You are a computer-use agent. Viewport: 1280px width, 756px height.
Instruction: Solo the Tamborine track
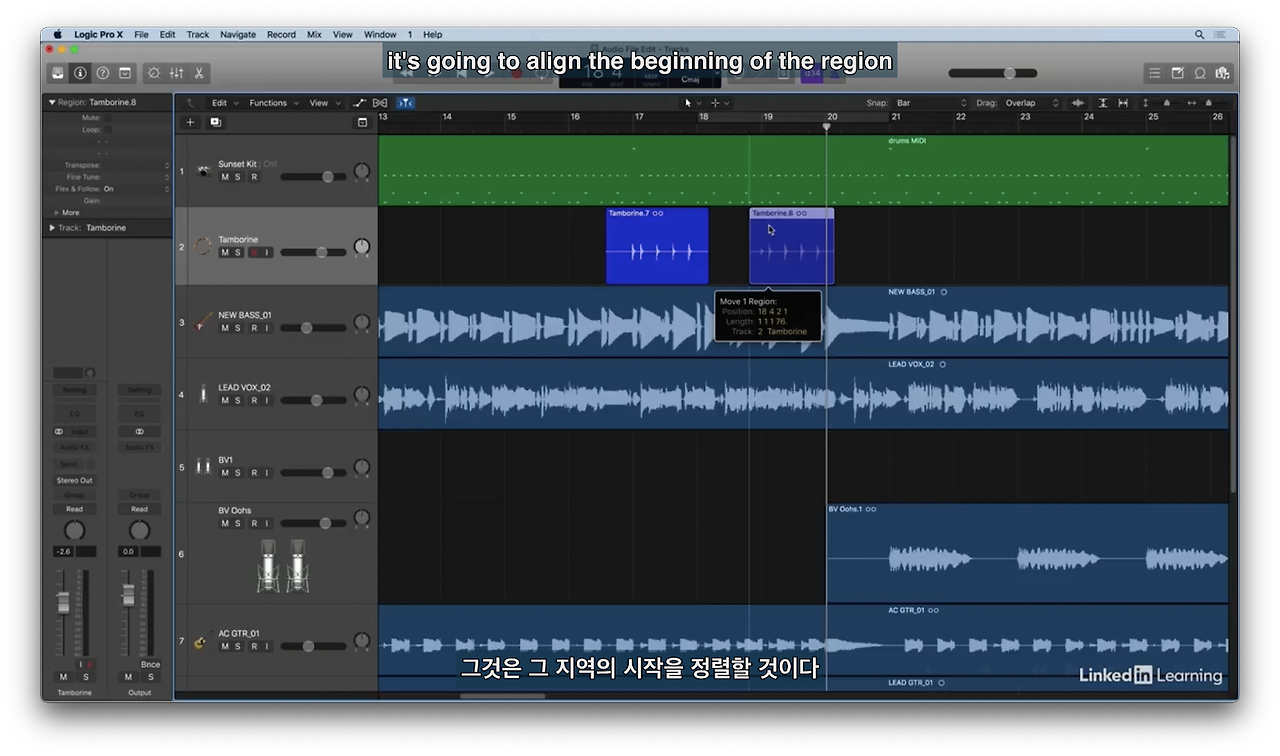(238, 253)
